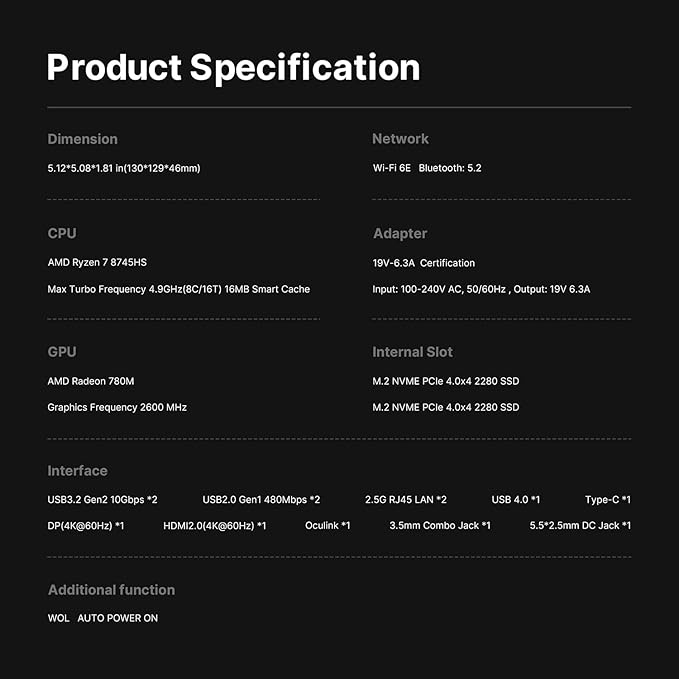679x679 pixels.
Task: Click the Bluetooth: 5.2 text
Action: click(x=450, y=168)
